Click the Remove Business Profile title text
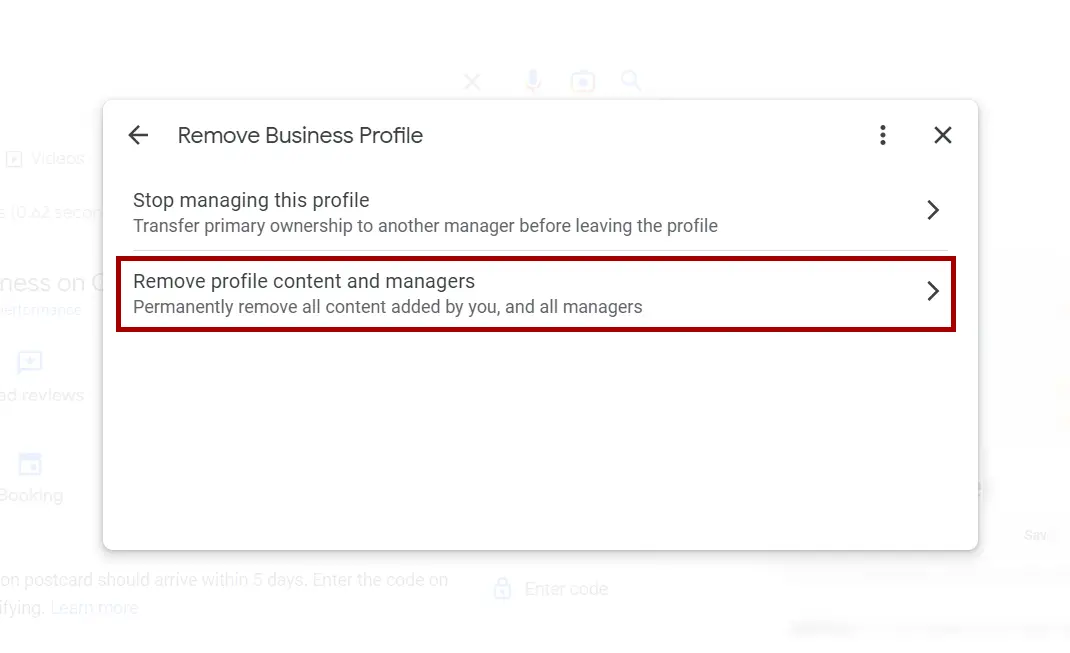Screen dimensions: 1070x653 (x=300, y=135)
